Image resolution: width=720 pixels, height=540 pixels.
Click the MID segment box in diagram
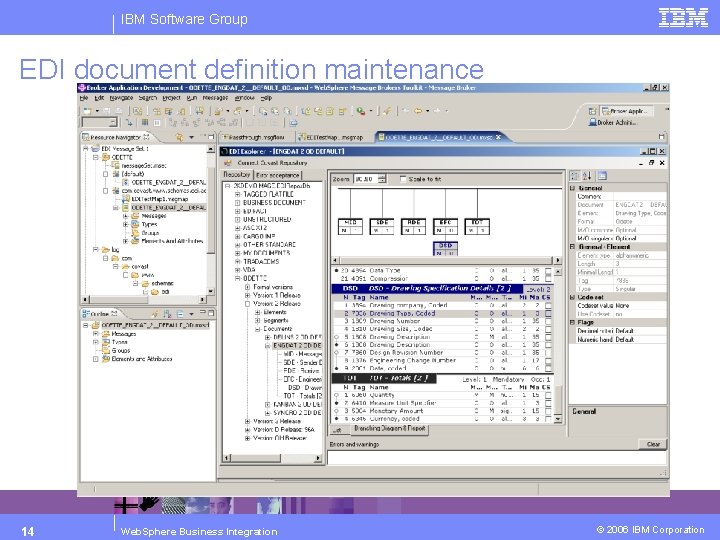350,226
